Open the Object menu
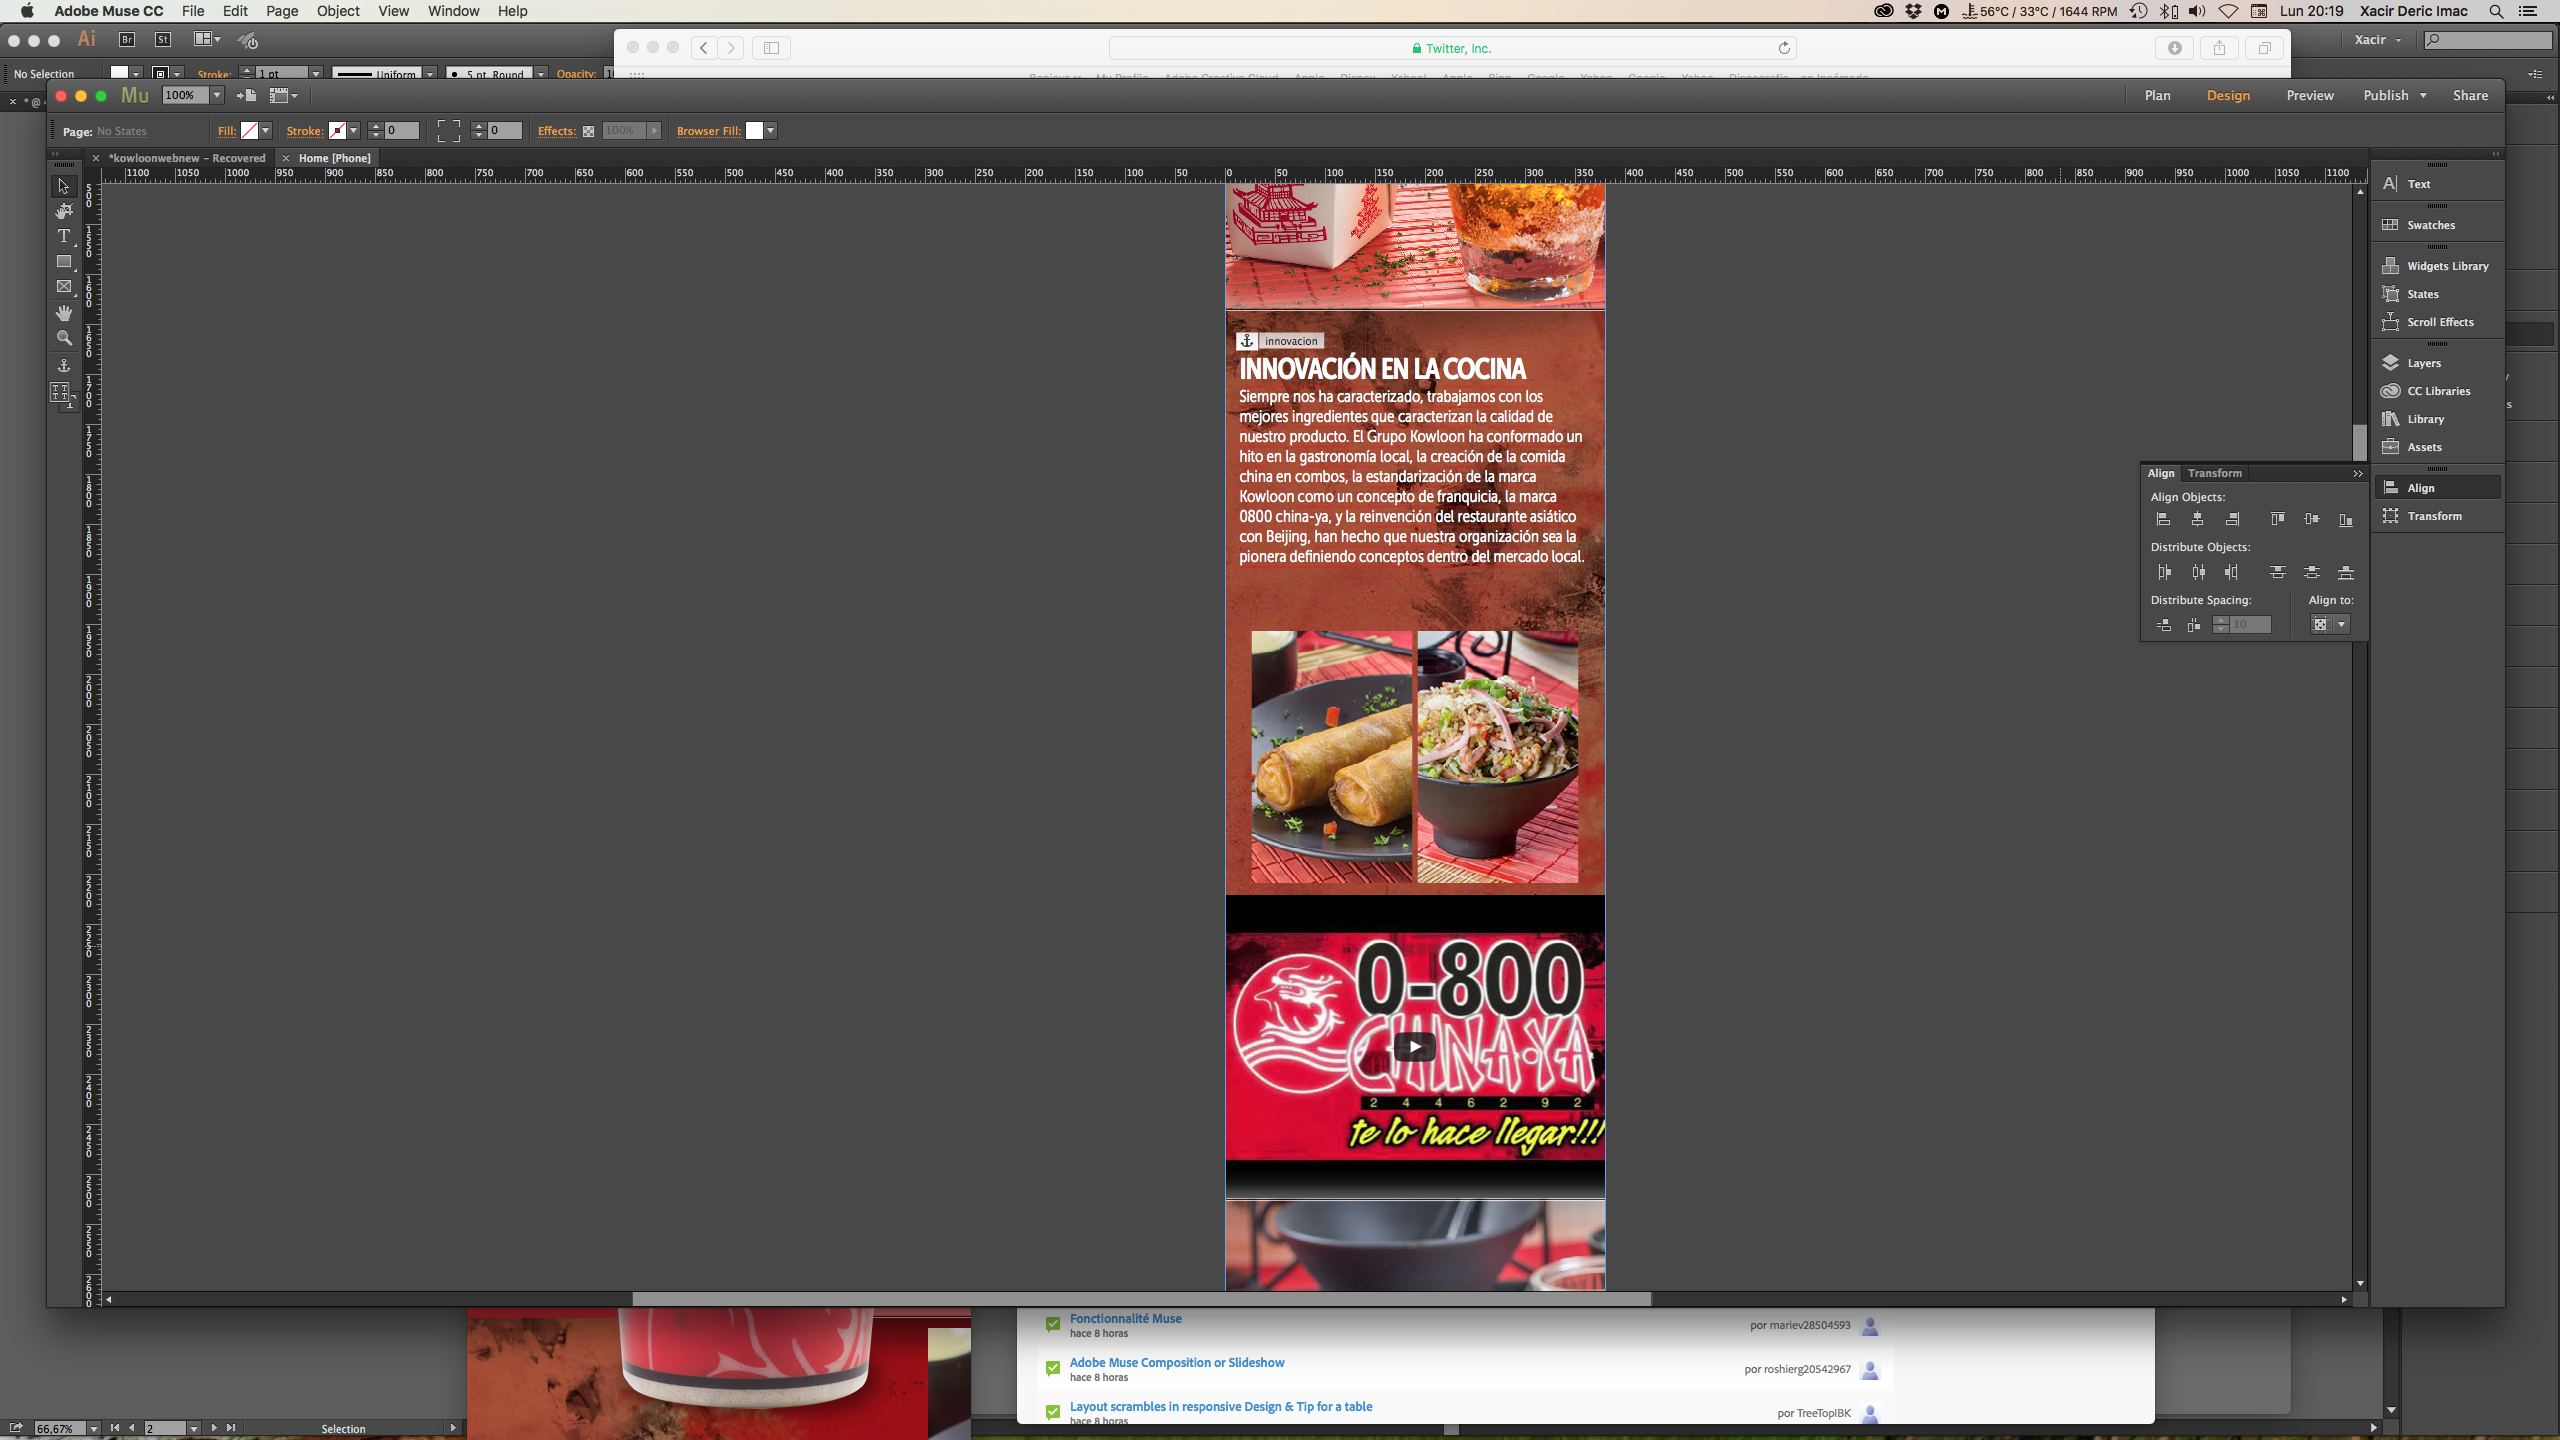Screen dimensions: 2560x1440 tap(338, 11)
